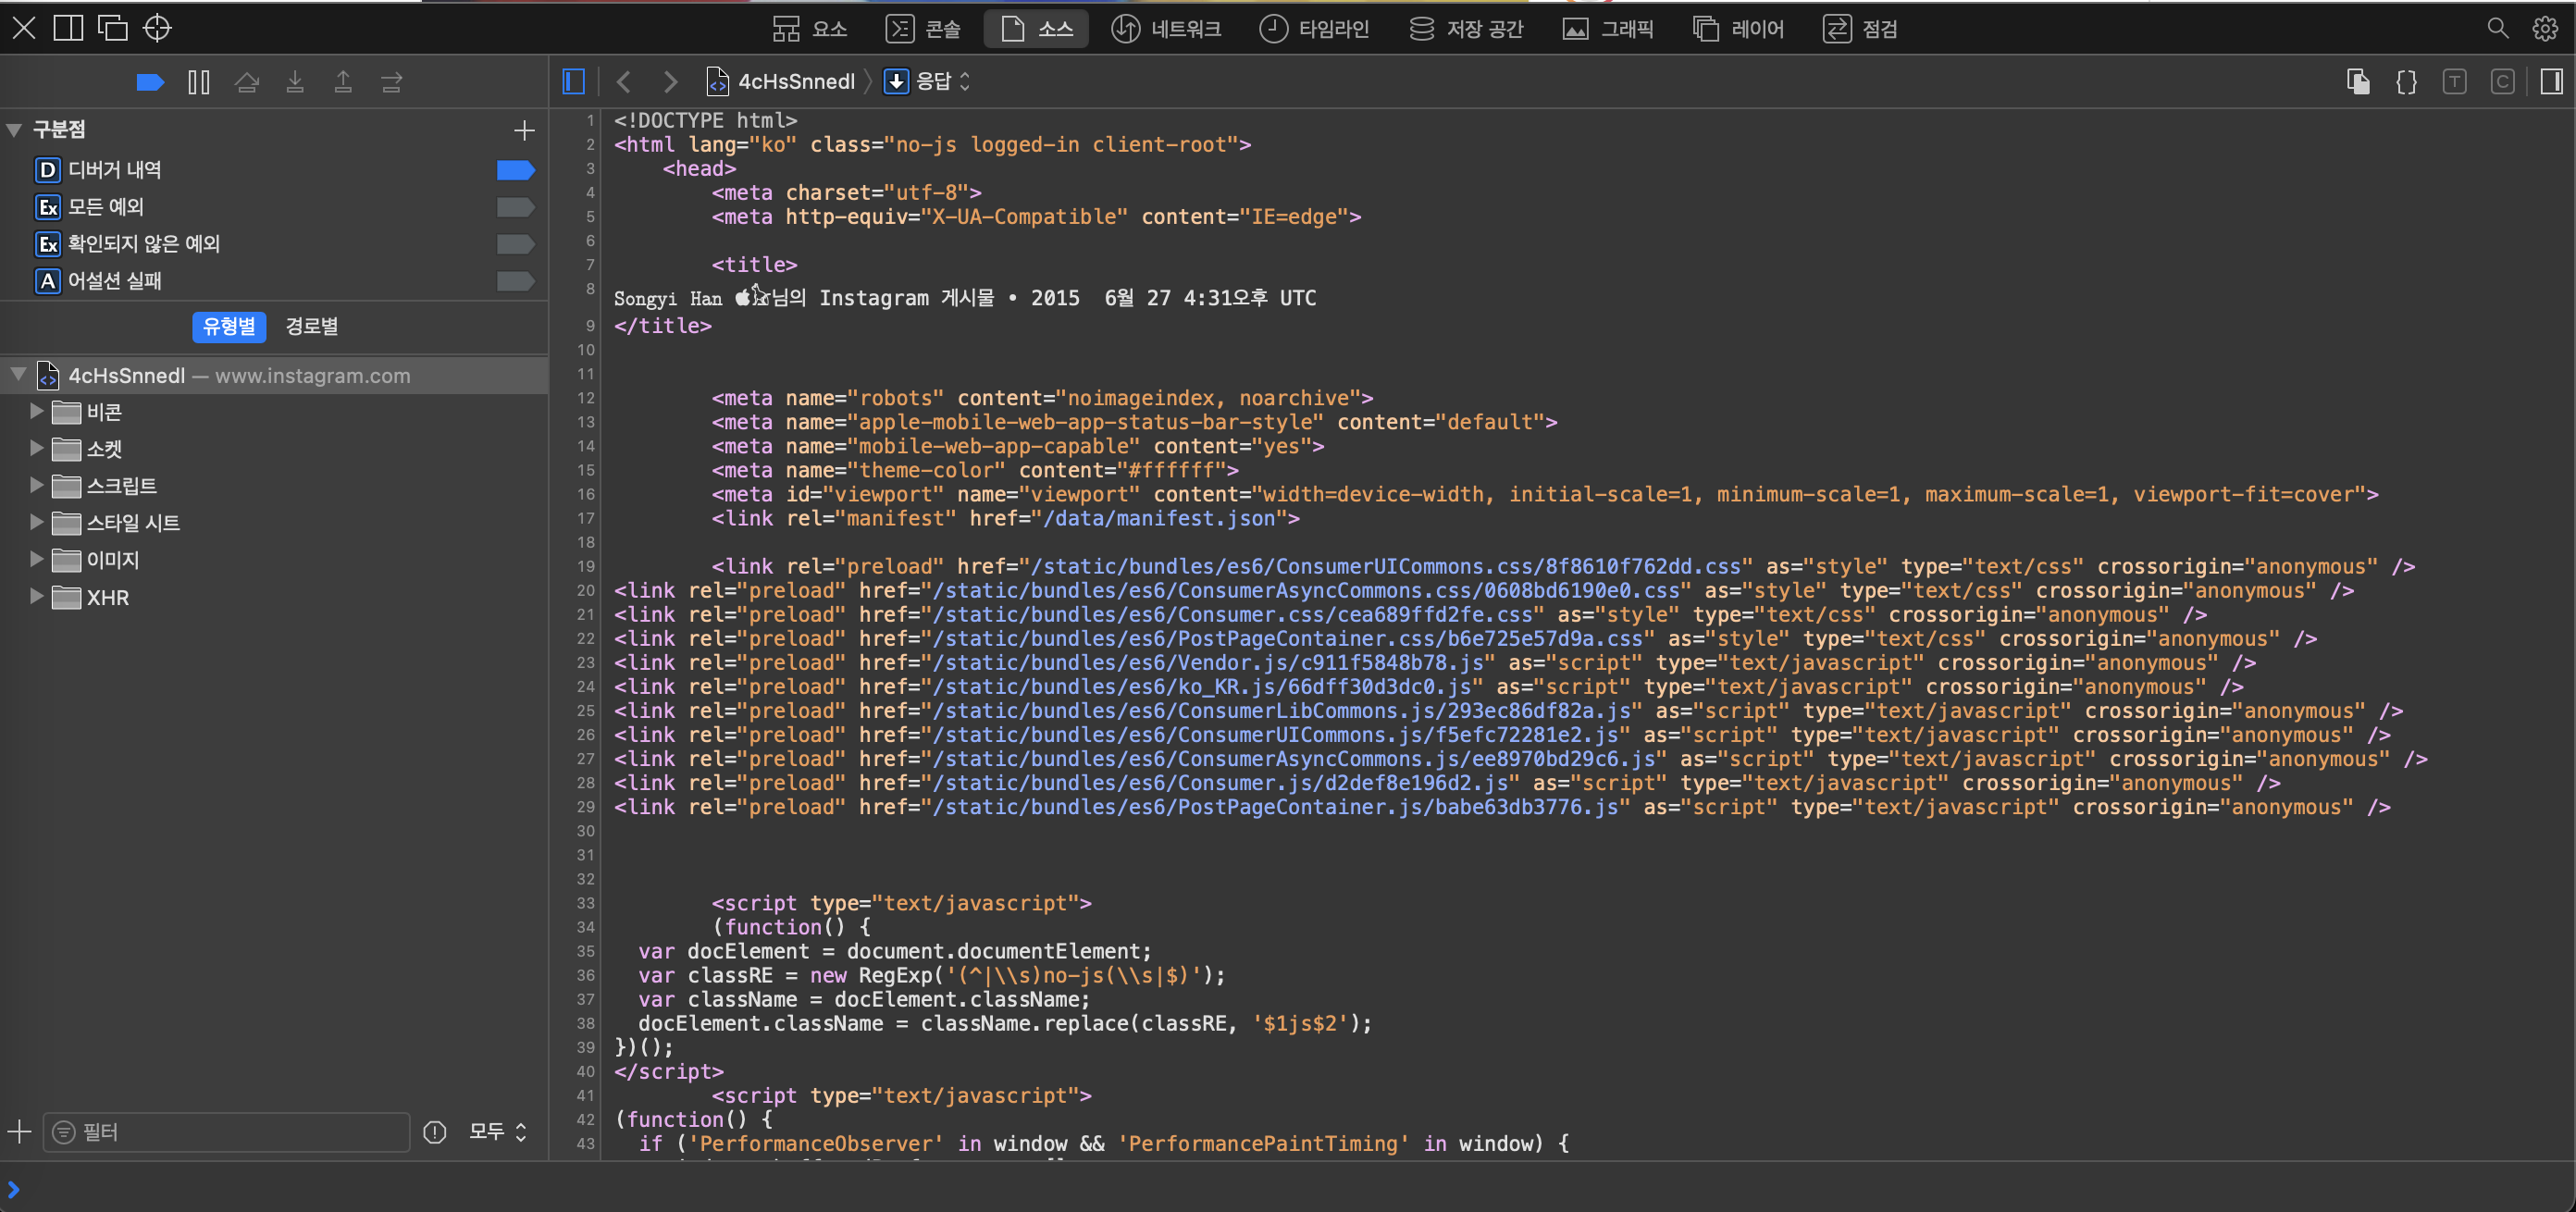This screenshot has height=1212, width=2576.
Task: Enable the 모든 예외 breakpoint
Action: [x=515, y=207]
